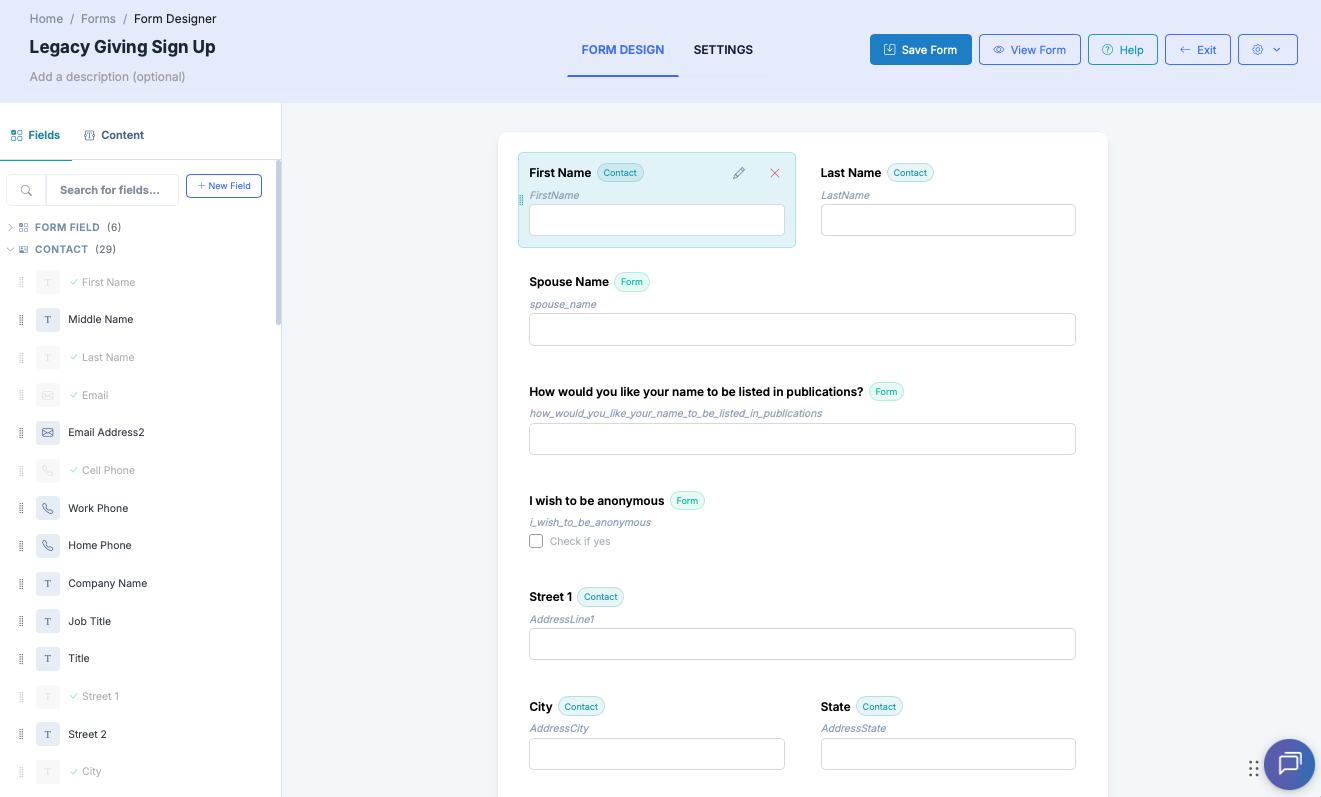Click the Company Name text type icon
The height and width of the screenshot is (797, 1321).
coord(48,584)
